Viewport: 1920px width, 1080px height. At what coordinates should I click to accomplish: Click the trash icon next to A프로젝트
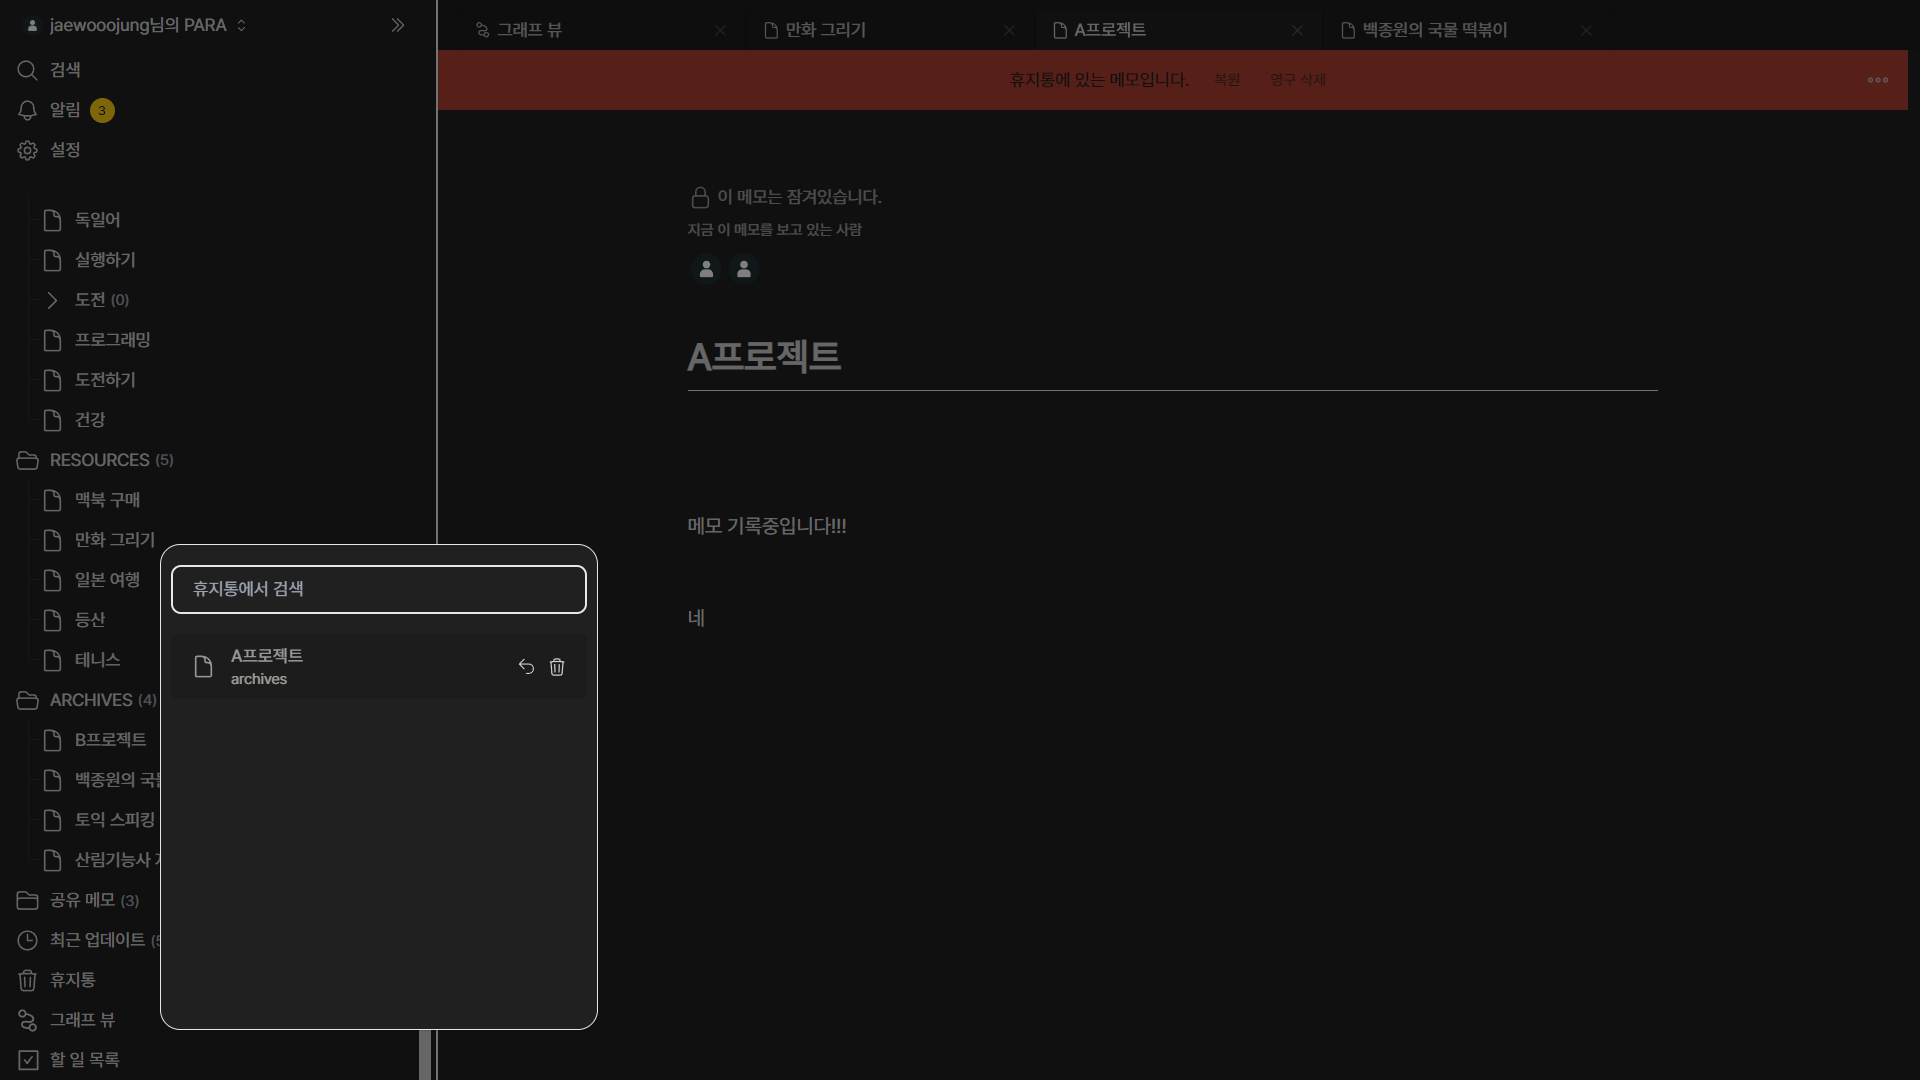coord(557,667)
